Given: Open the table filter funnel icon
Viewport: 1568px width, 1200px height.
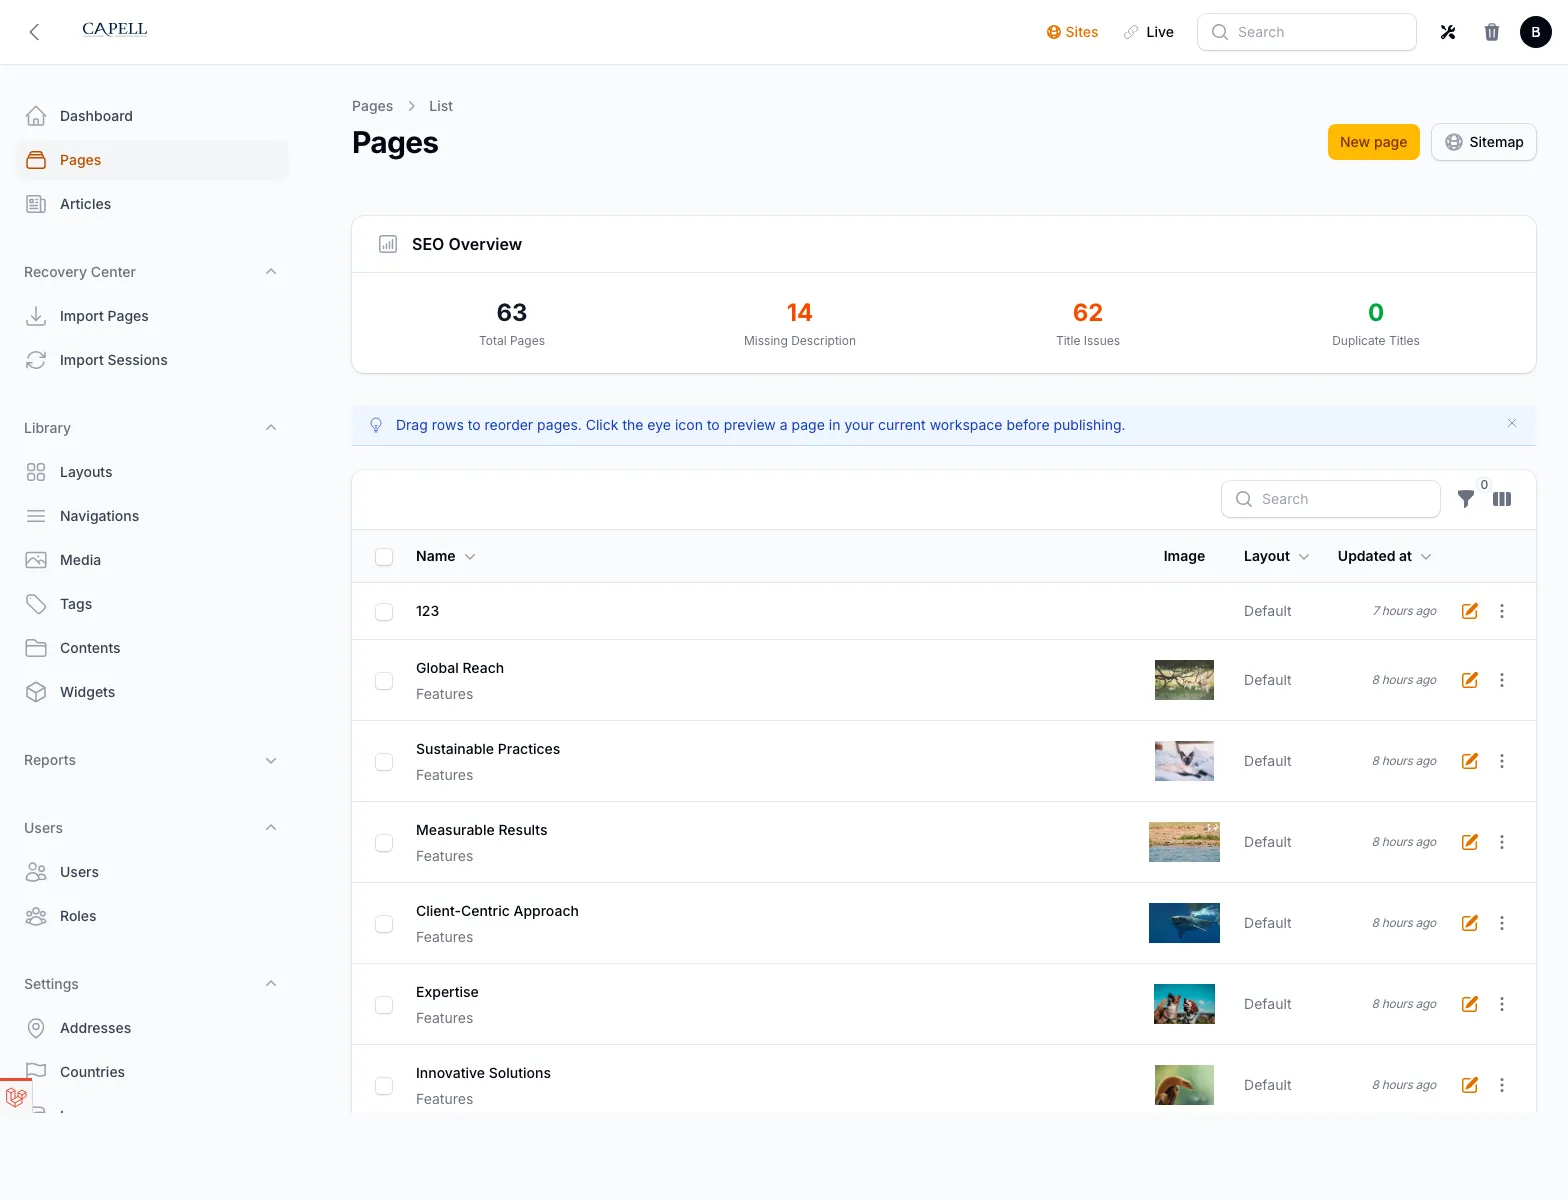Looking at the screenshot, I should click(x=1466, y=499).
